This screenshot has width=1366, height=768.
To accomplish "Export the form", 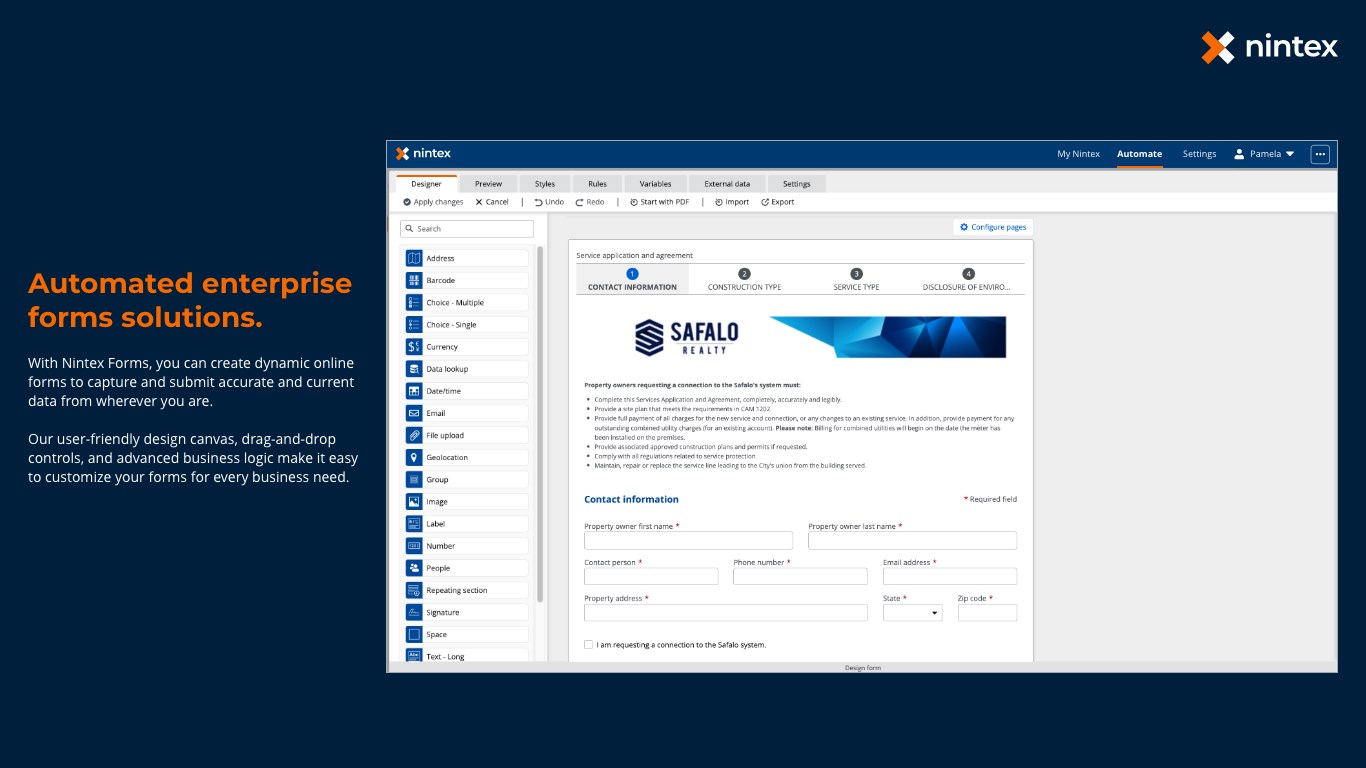I will click(777, 202).
